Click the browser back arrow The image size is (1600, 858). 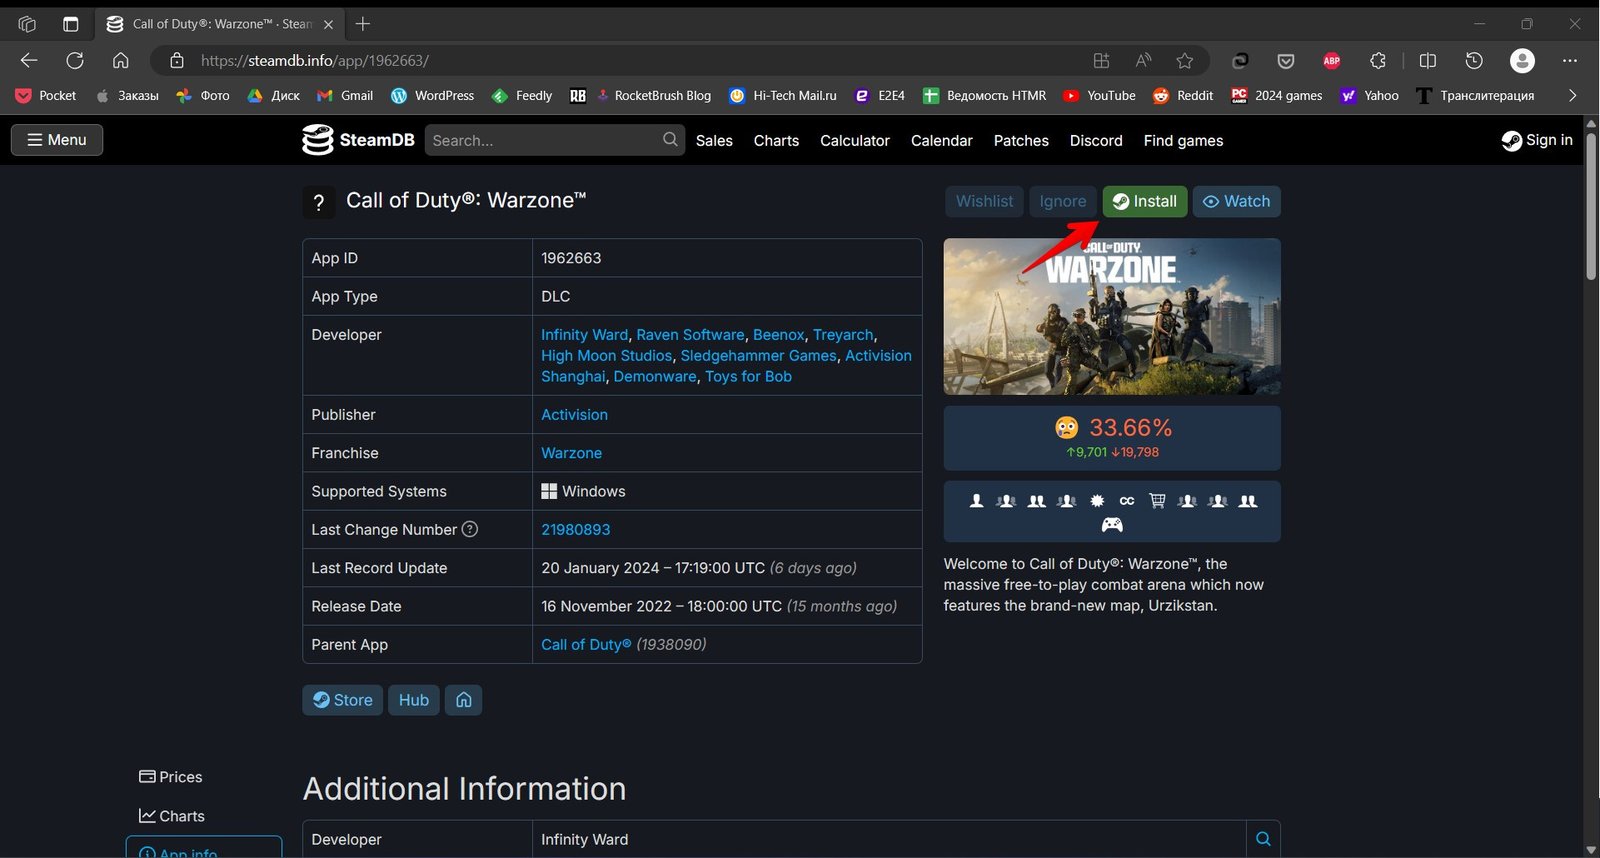pos(29,61)
